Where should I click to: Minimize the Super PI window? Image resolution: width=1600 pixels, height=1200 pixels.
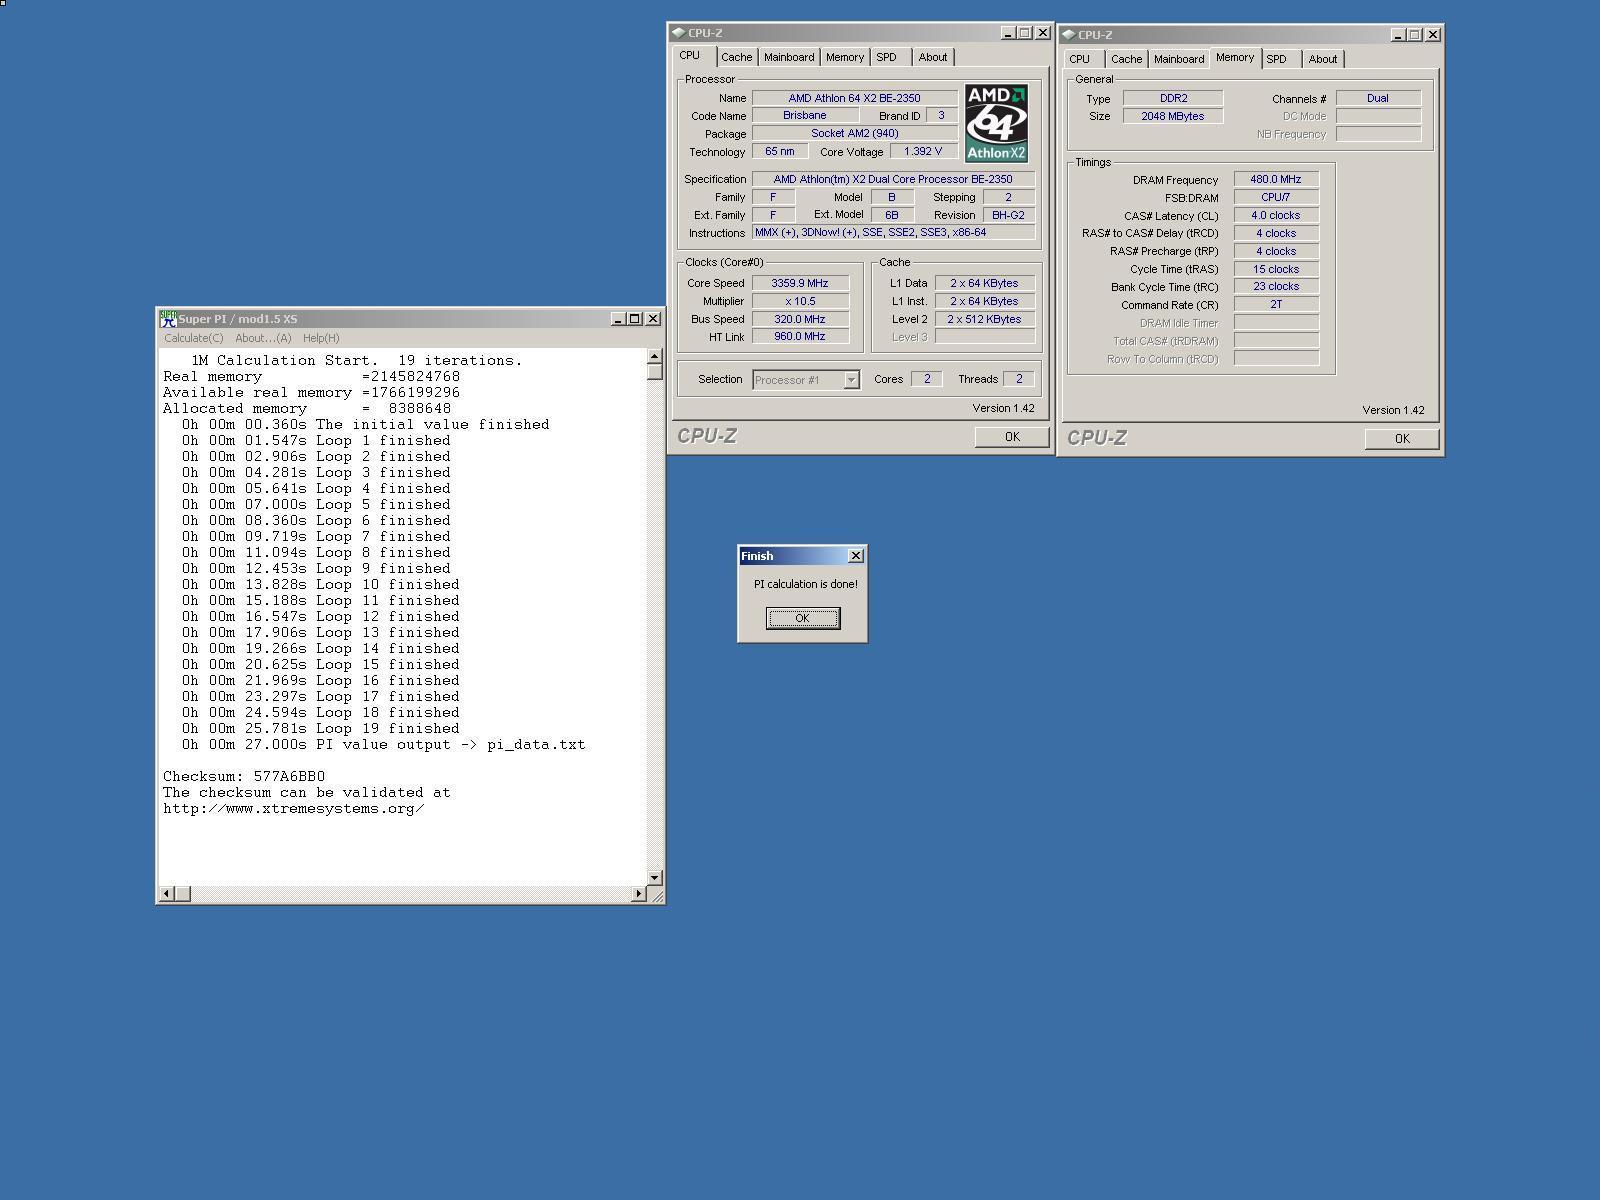click(x=619, y=319)
